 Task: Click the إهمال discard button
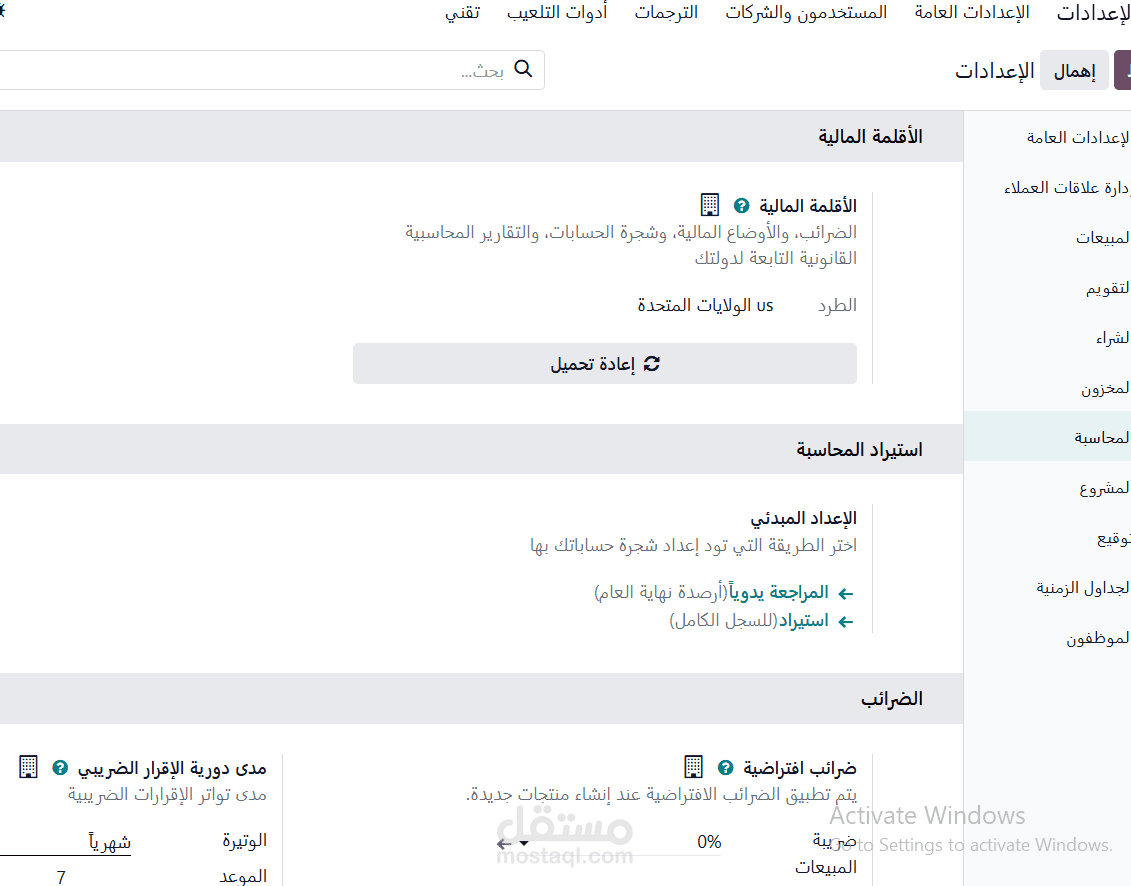[1074, 70]
